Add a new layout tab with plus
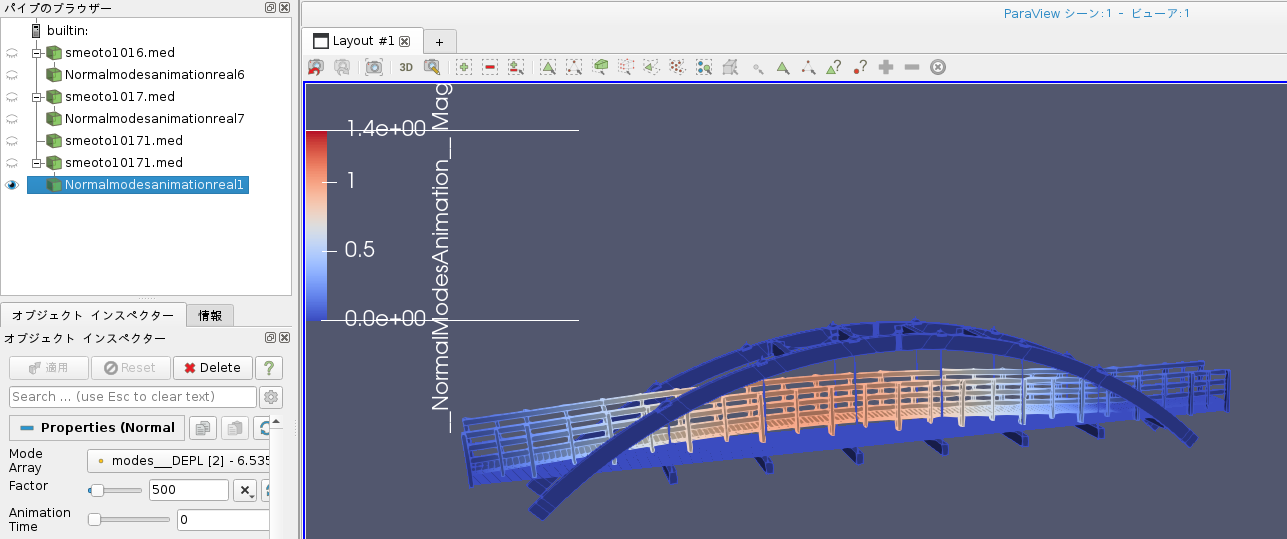This screenshot has width=1287, height=539. tap(439, 41)
